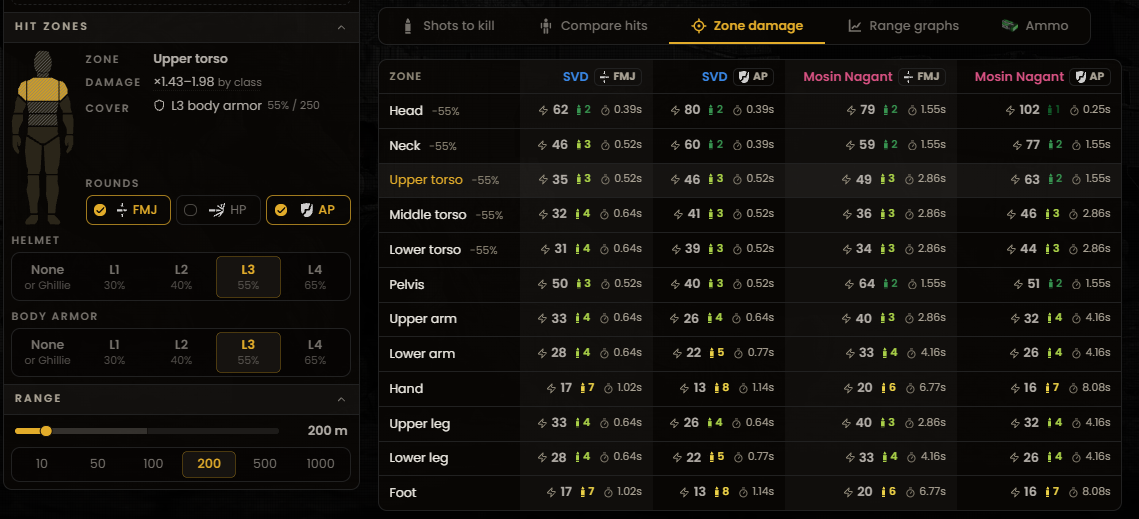Enable the HP rounds option
1139x519 pixels.
(218, 210)
